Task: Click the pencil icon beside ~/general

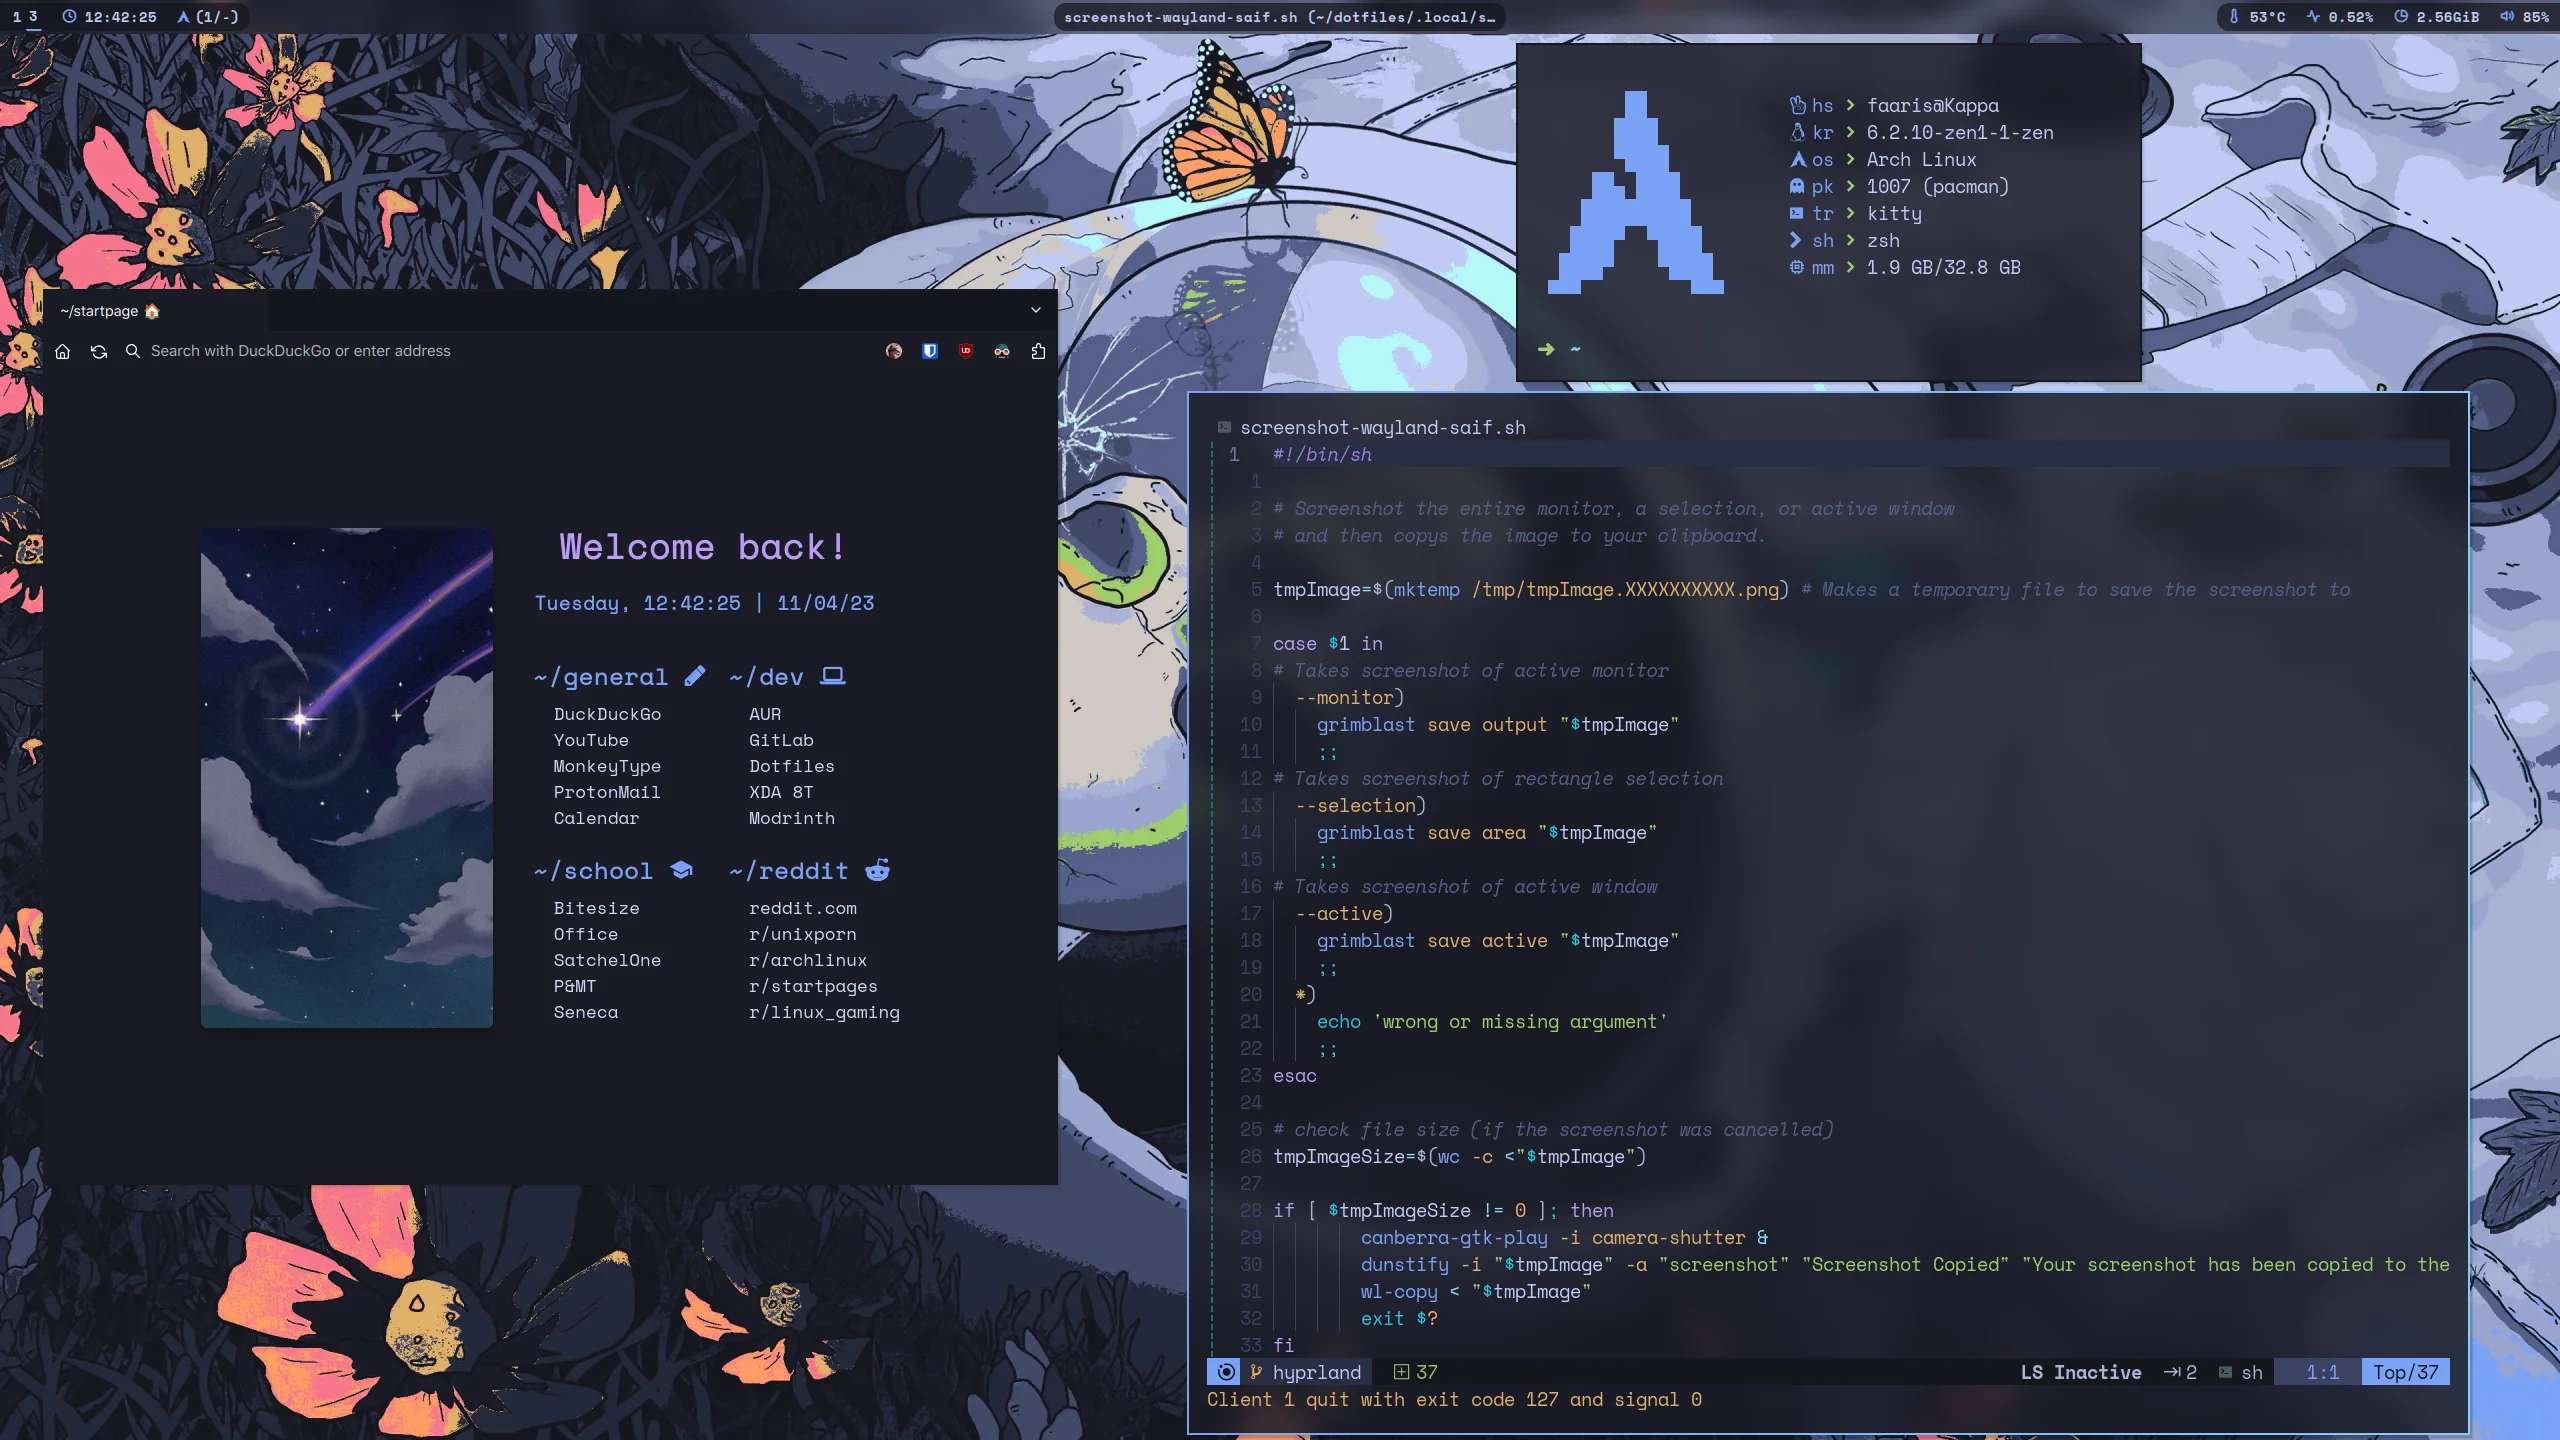Action: 695,676
